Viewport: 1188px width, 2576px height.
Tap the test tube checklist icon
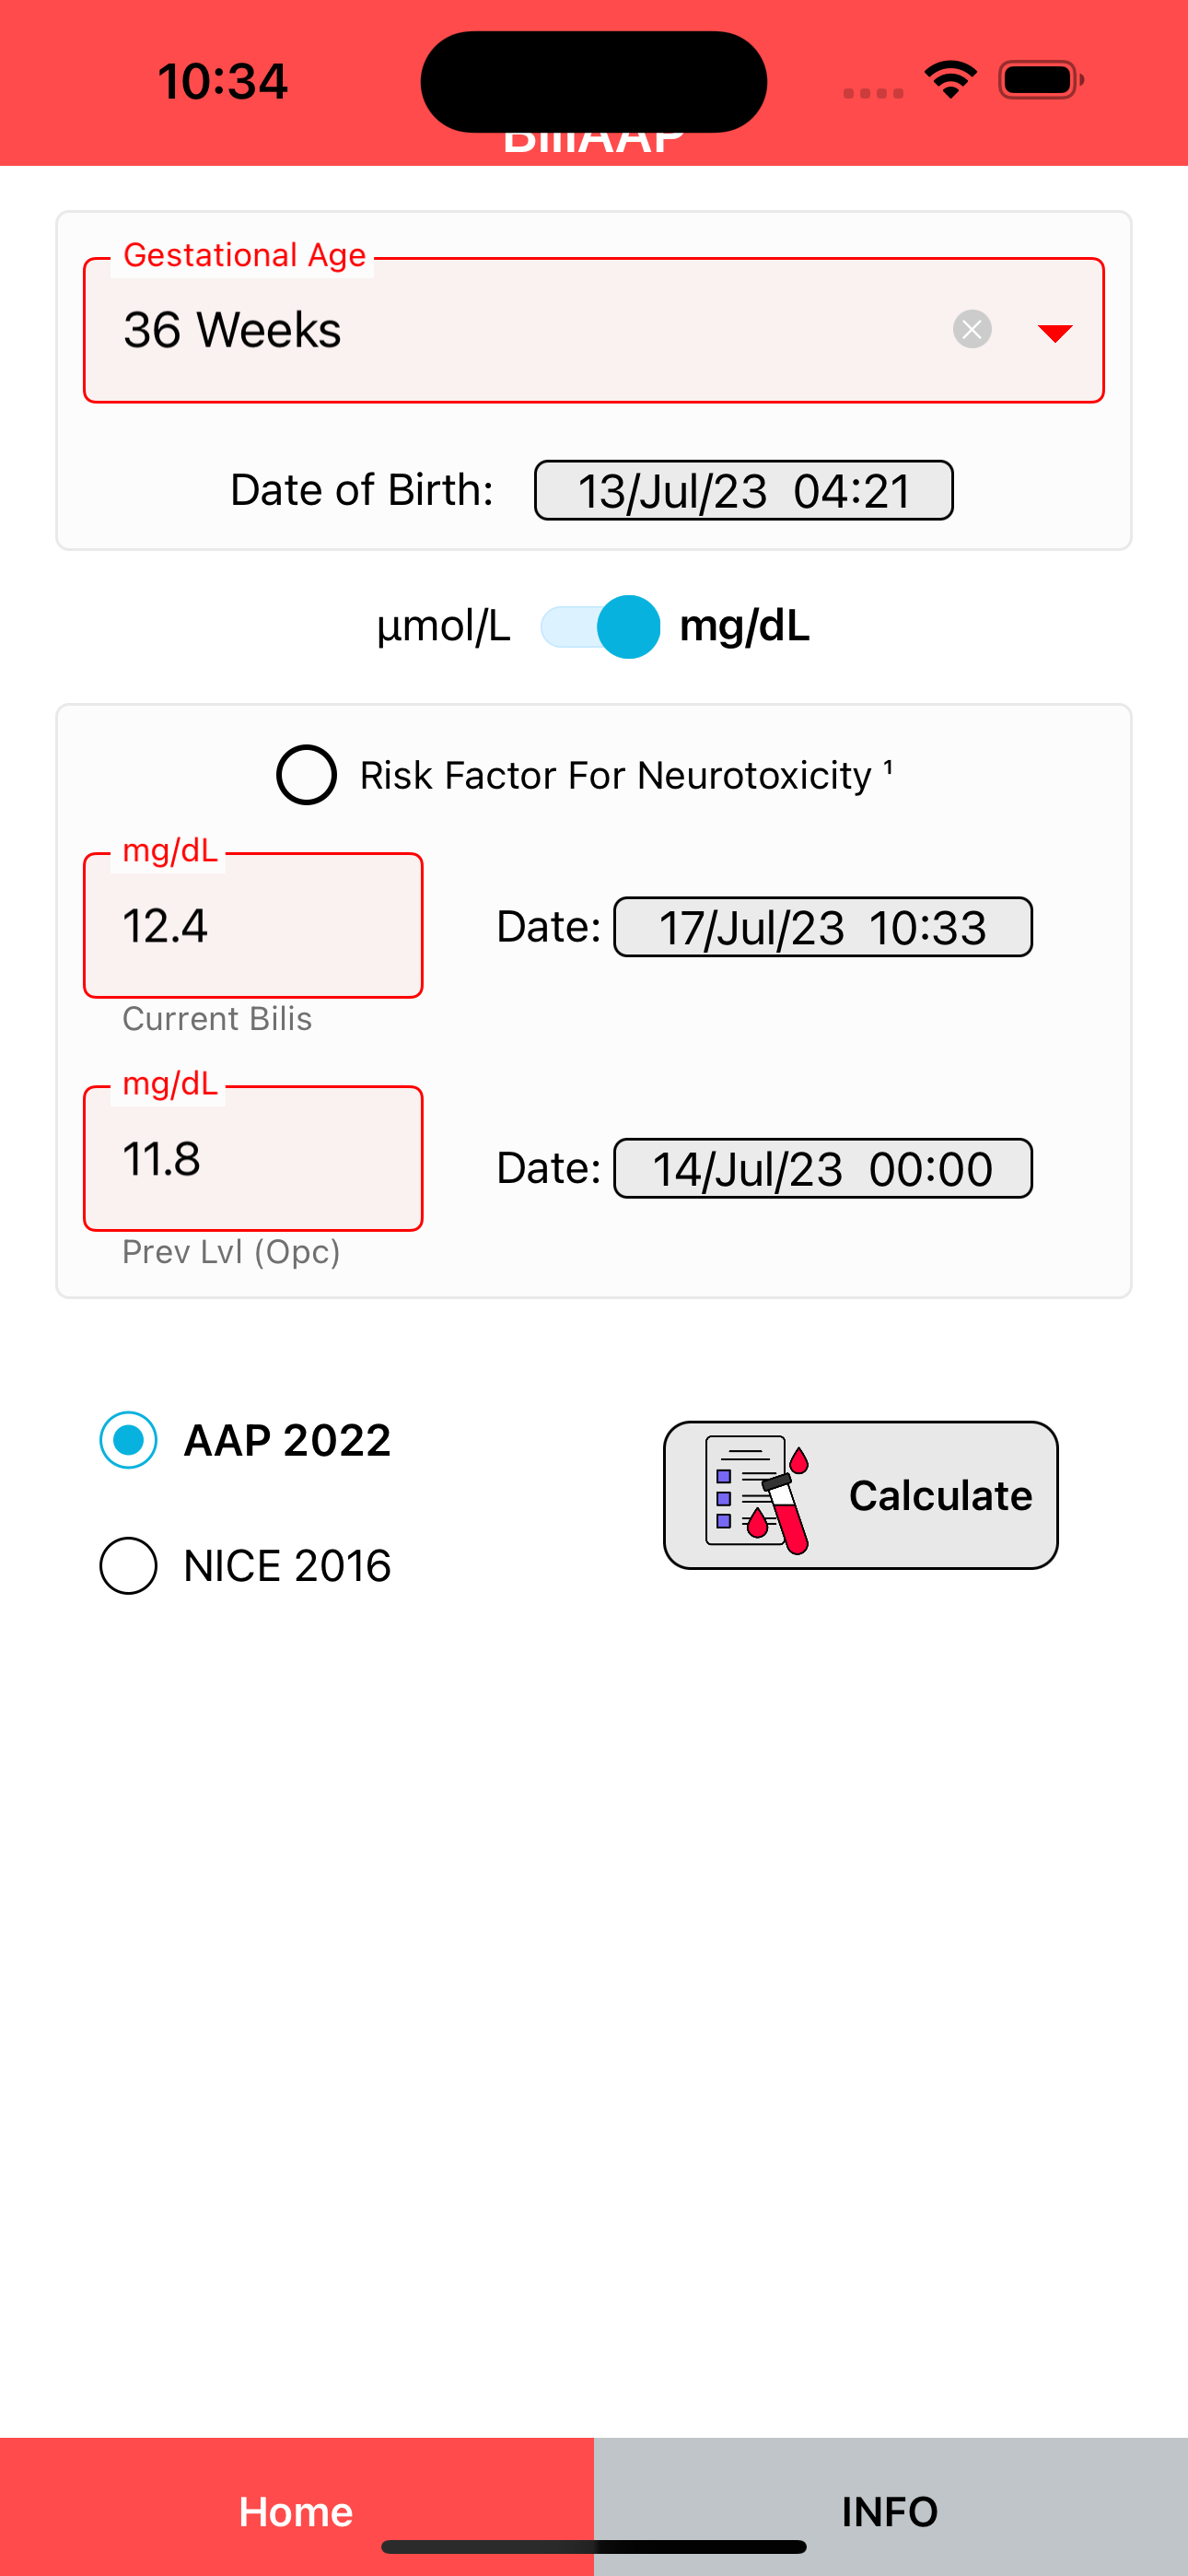(757, 1495)
